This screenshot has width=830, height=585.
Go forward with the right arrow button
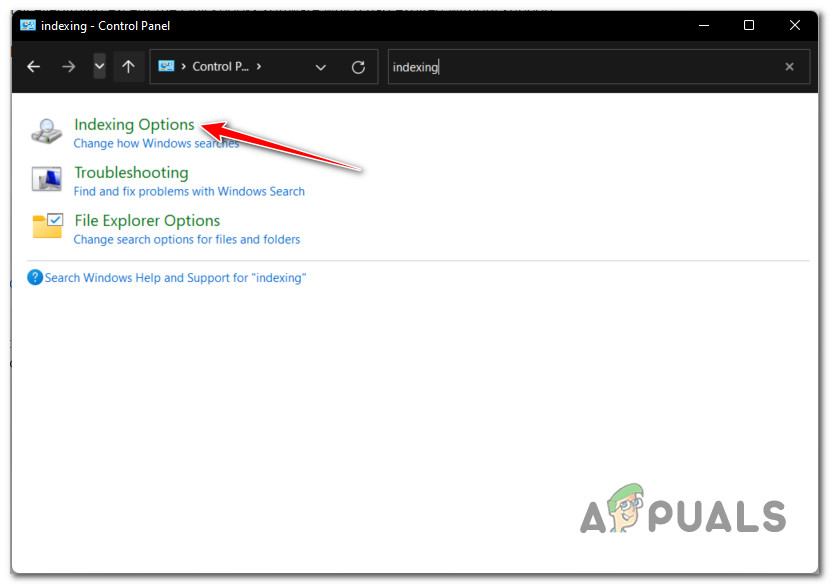tap(68, 67)
